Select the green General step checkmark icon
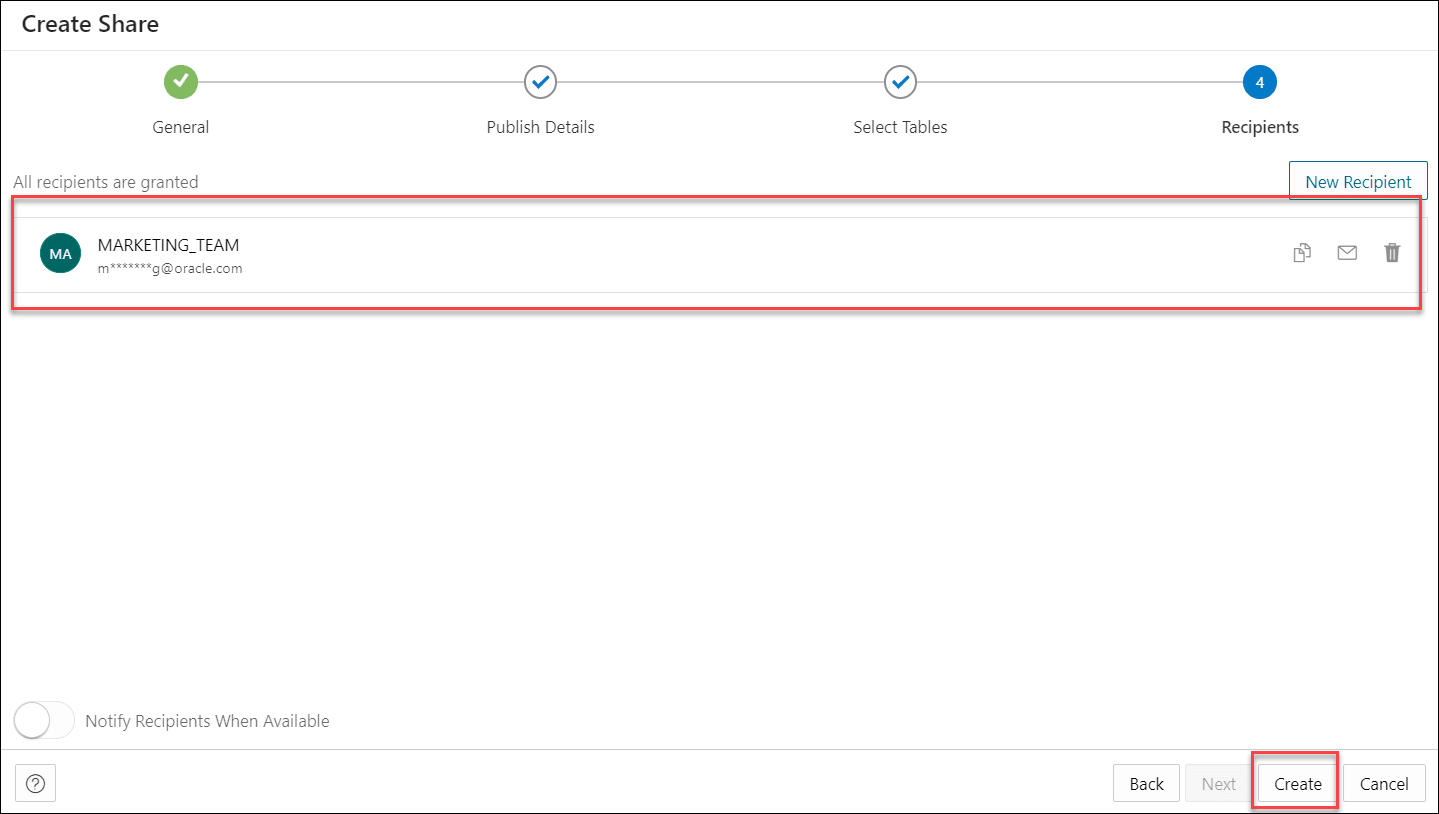 click(x=180, y=81)
